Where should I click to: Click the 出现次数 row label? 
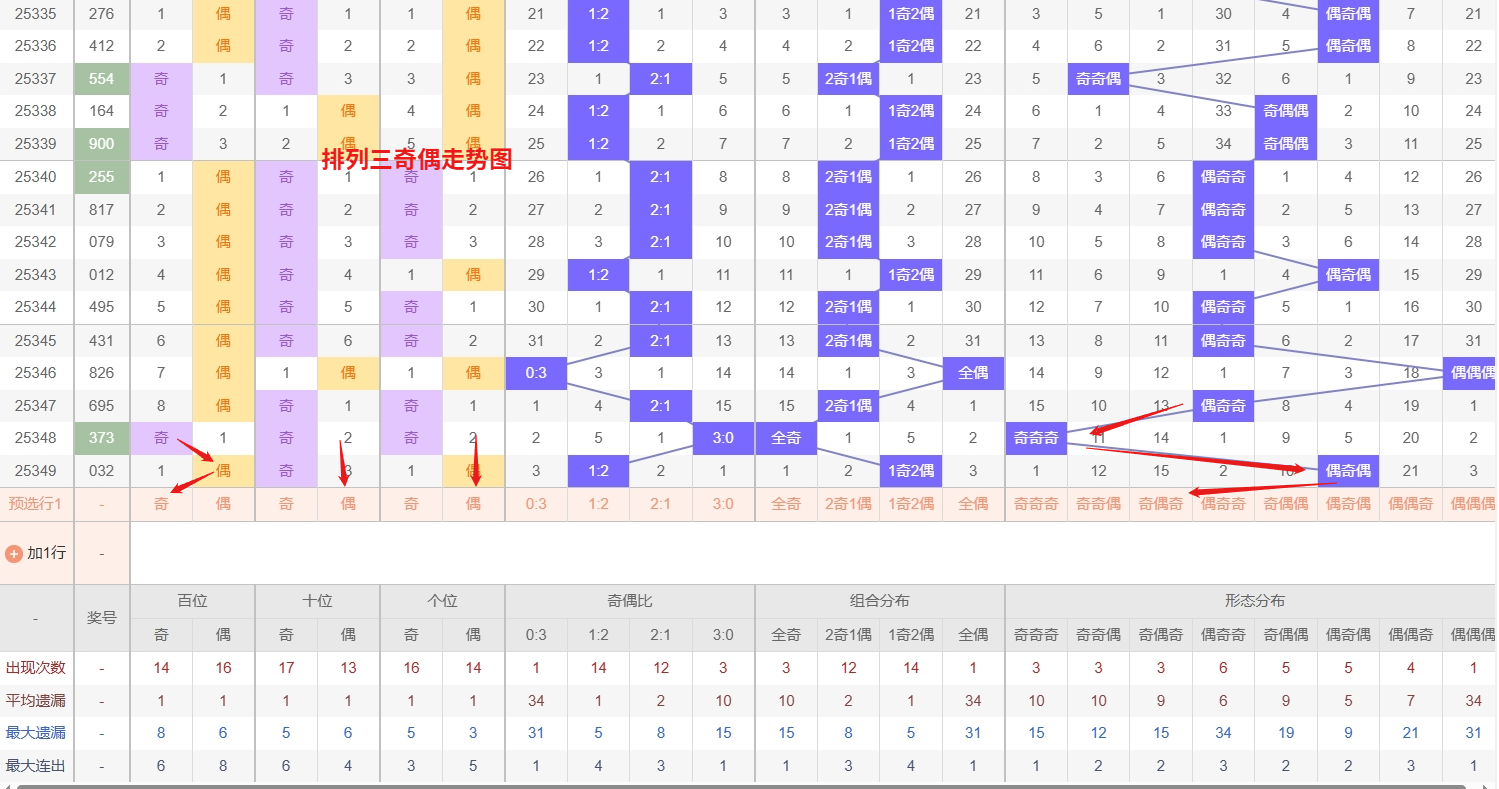tap(36, 668)
